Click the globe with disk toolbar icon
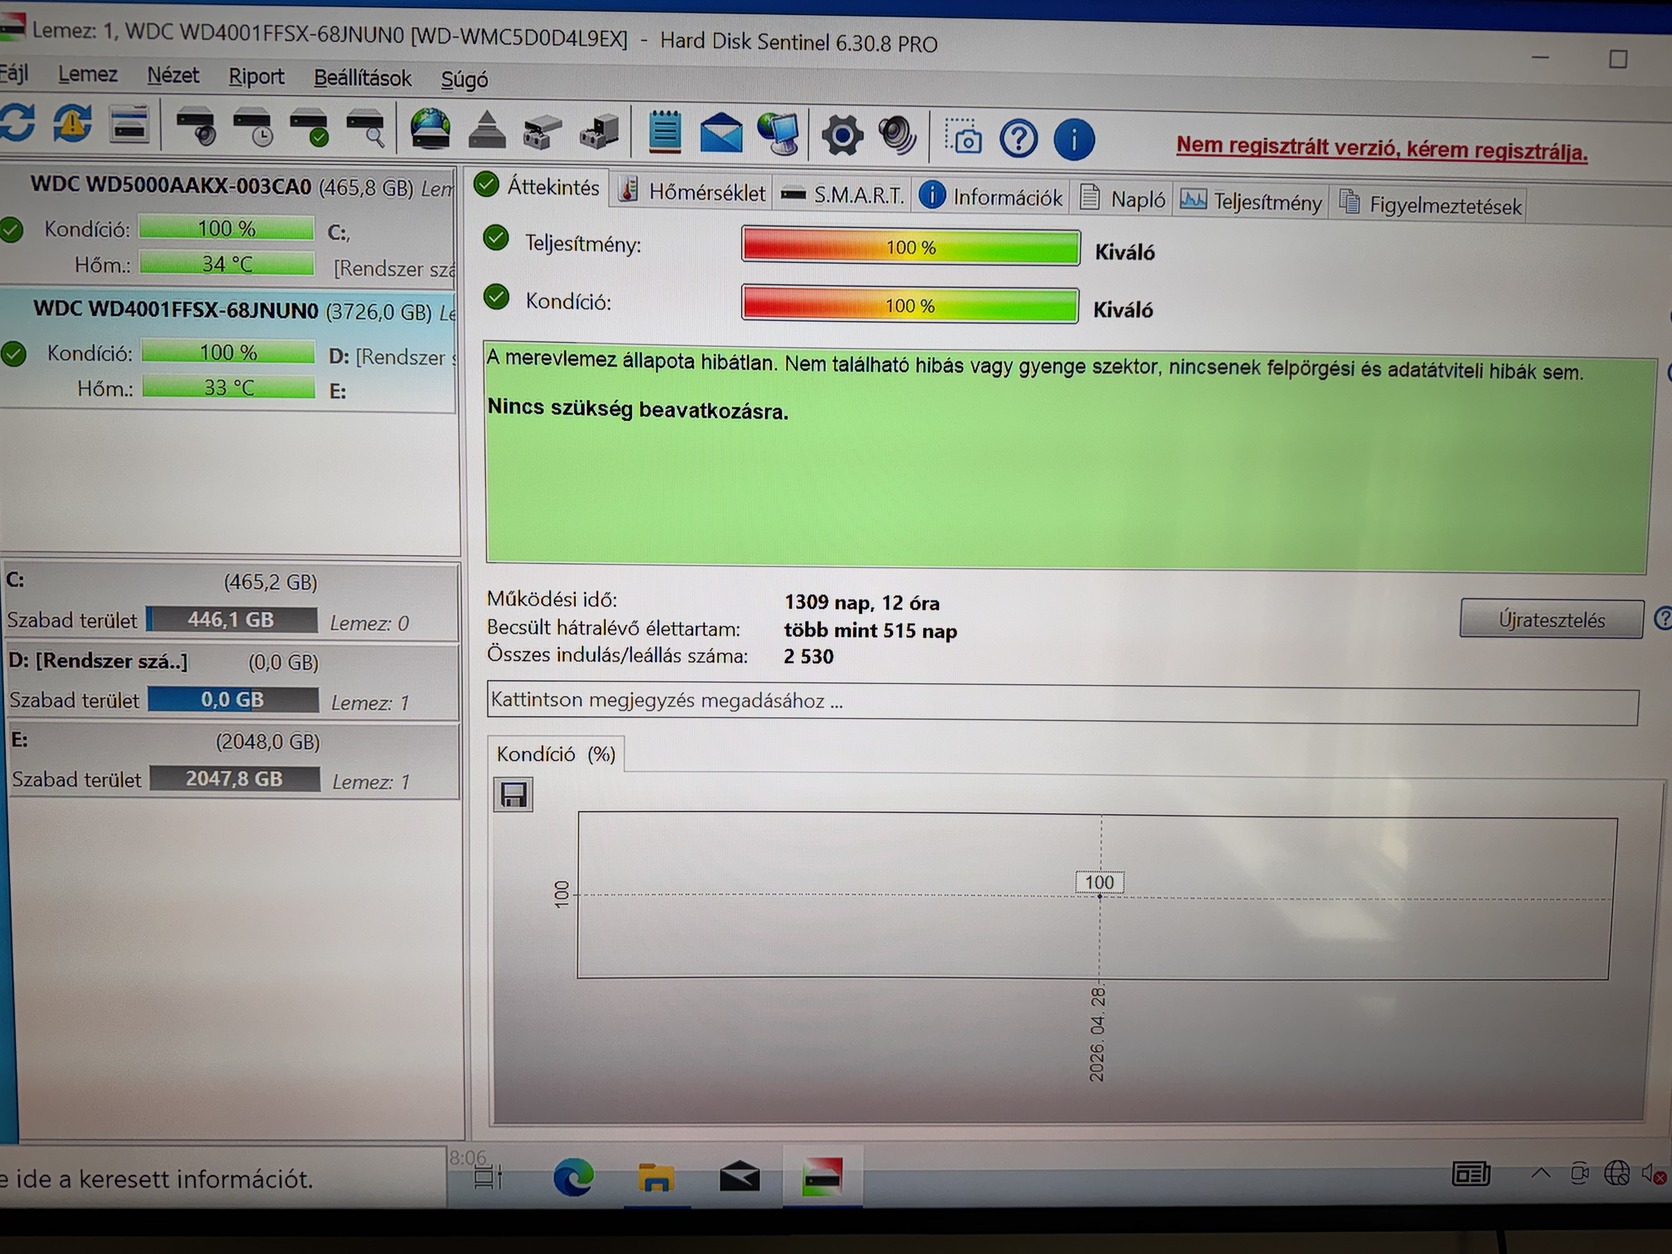 [x=430, y=130]
